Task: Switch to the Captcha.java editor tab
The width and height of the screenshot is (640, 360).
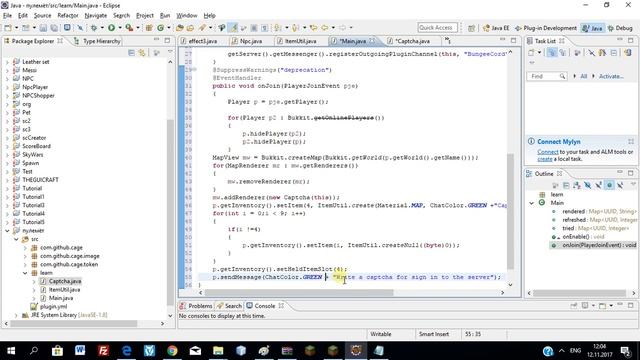Action: tap(413, 41)
